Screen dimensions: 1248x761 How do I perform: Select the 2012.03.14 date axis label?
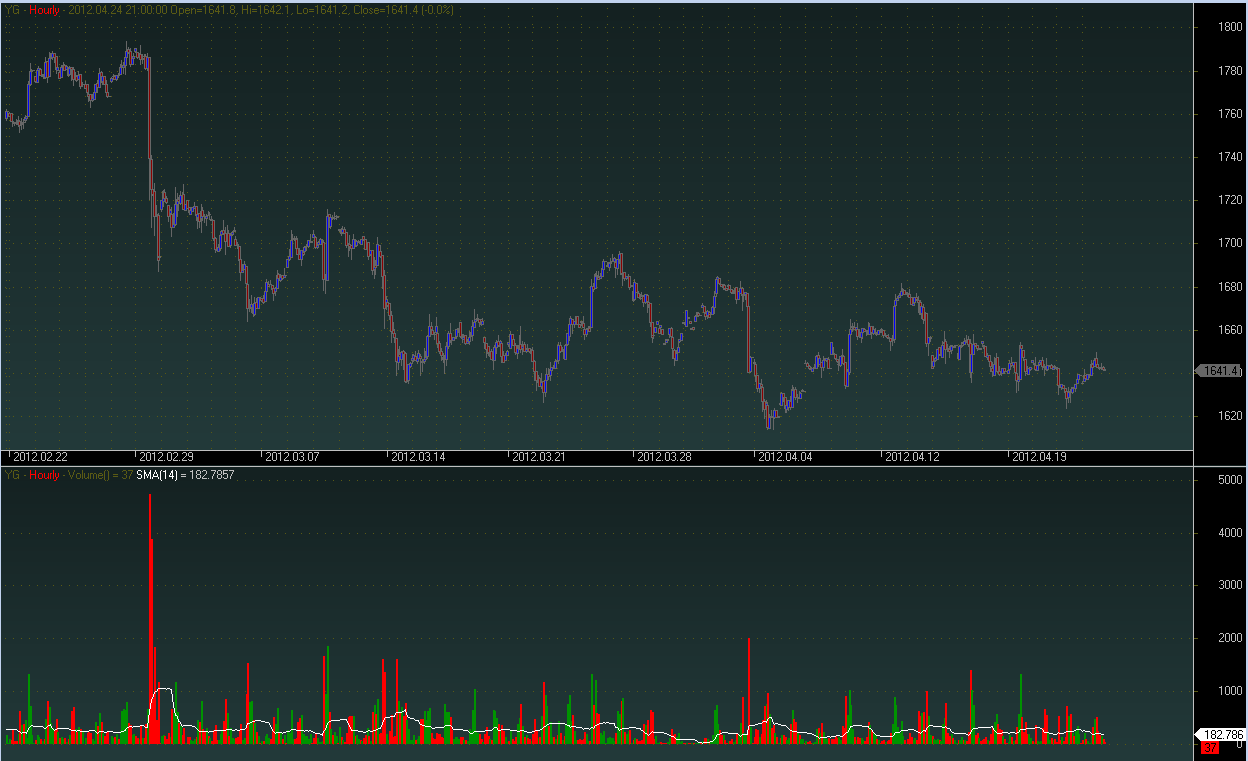(x=416, y=457)
